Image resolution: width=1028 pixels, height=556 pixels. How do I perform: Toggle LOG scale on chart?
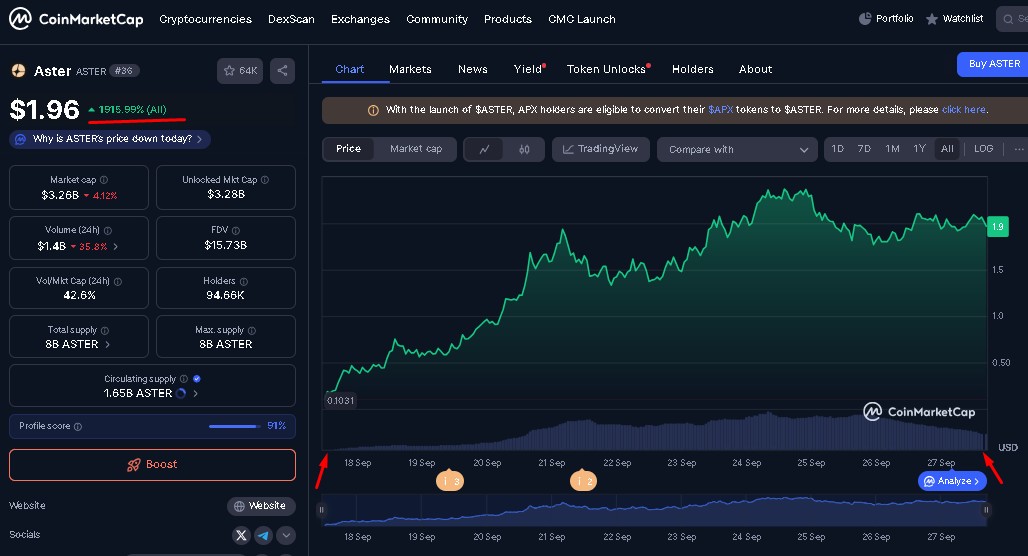[x=983, y=149]
